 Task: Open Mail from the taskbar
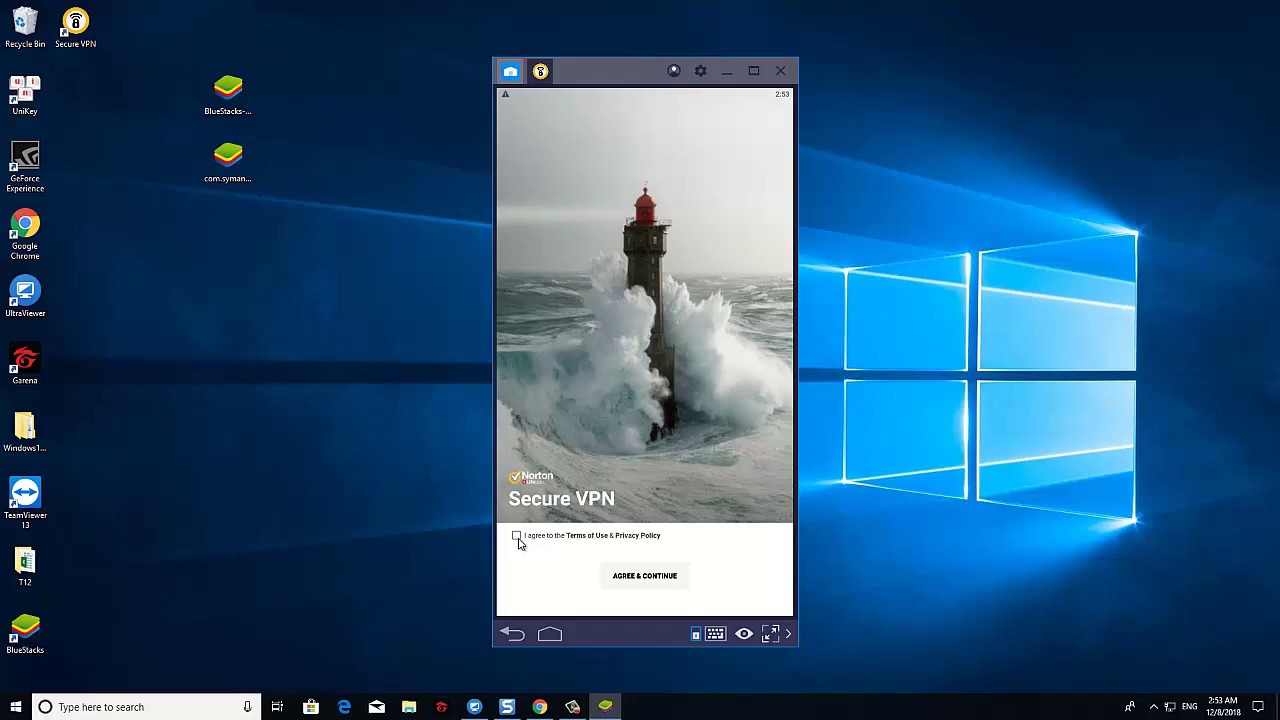[x=376, y=707]
